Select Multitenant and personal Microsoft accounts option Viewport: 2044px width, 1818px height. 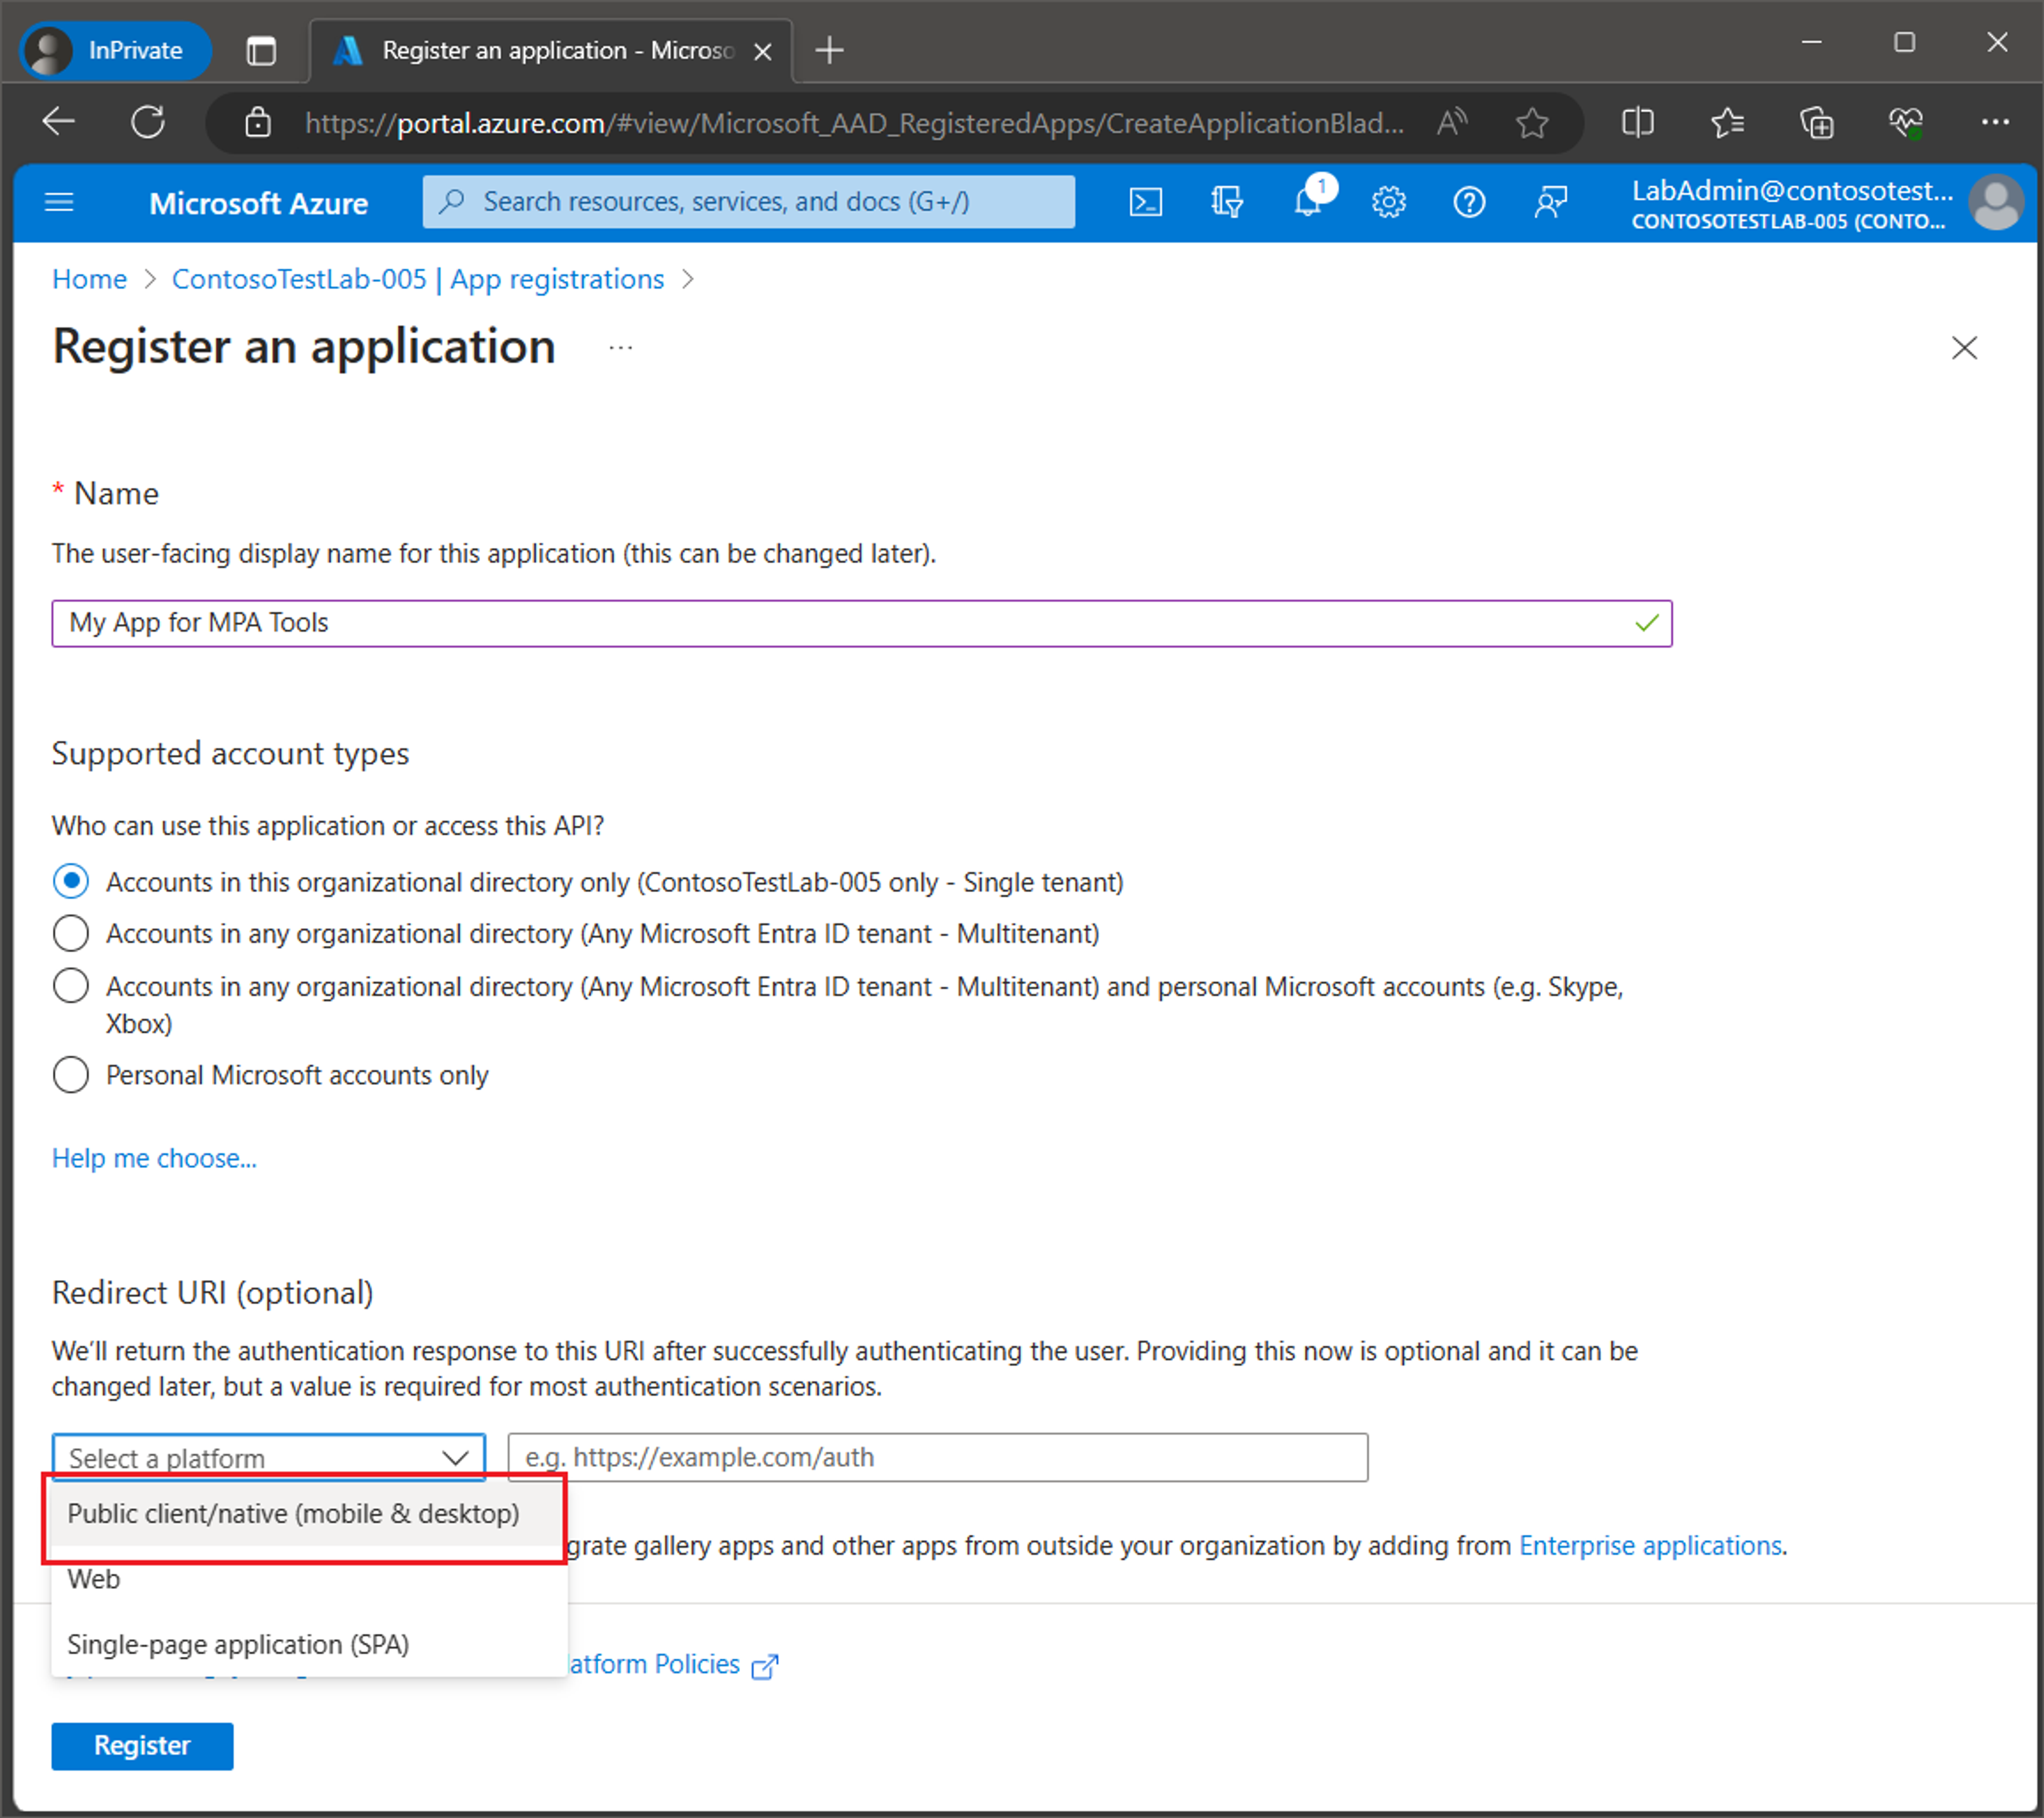click(x=70, y=986)
